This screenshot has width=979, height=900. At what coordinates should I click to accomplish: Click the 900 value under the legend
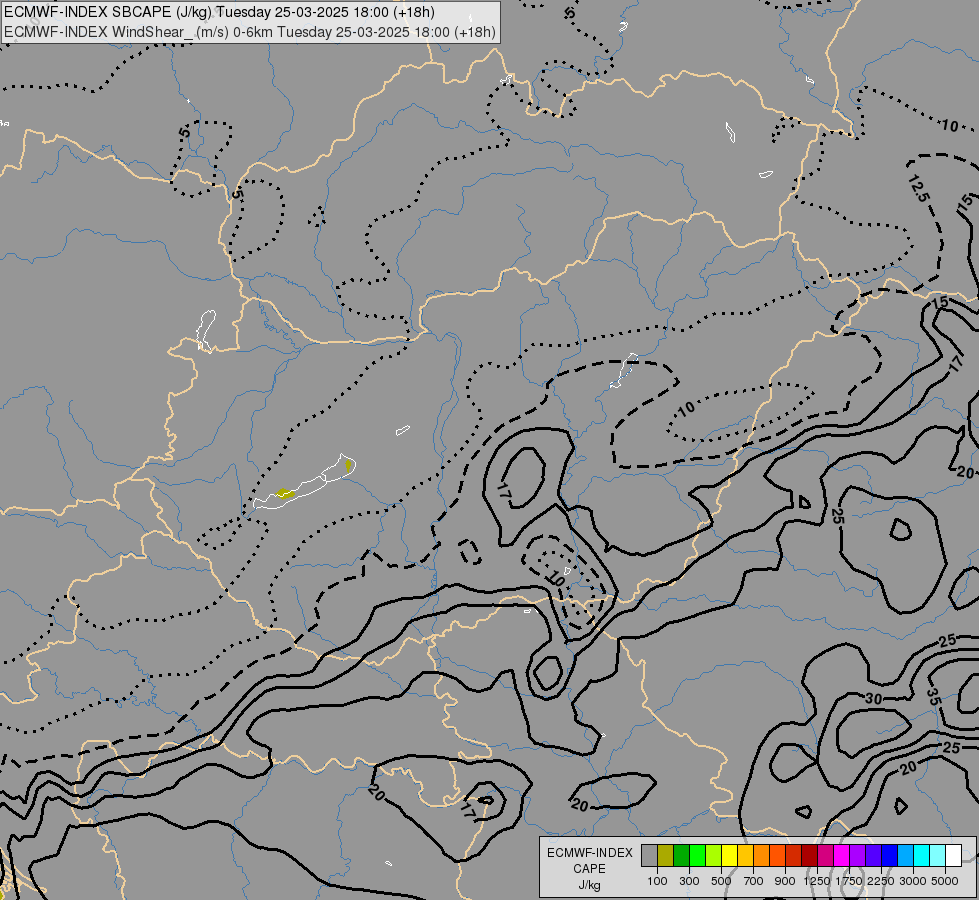pos(785,881)
